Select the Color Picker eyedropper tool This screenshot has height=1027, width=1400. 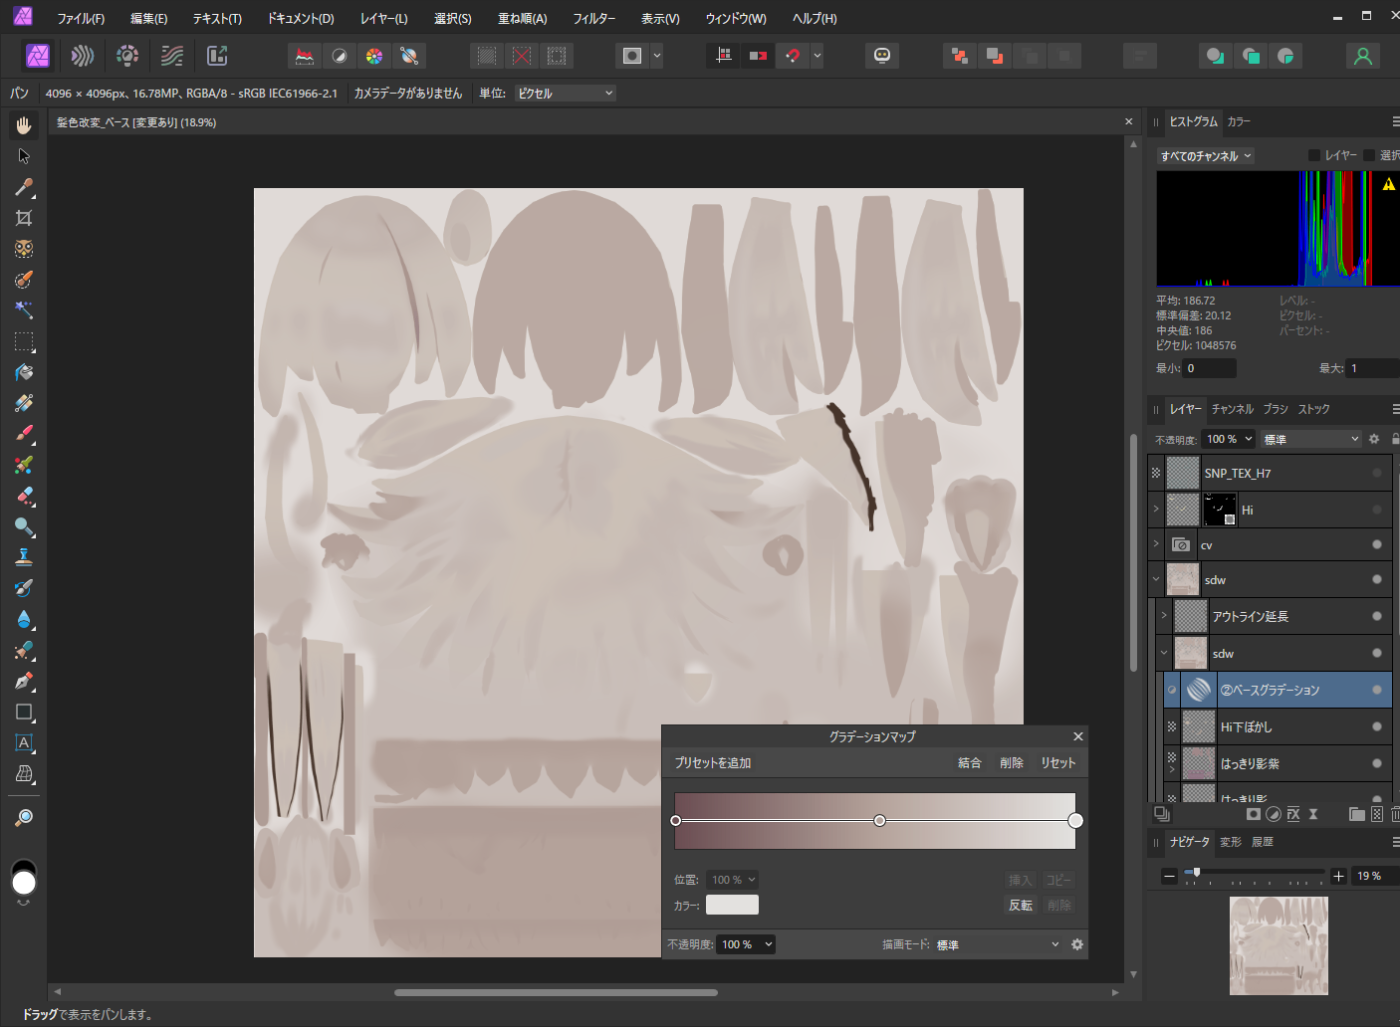click(24, 187)
